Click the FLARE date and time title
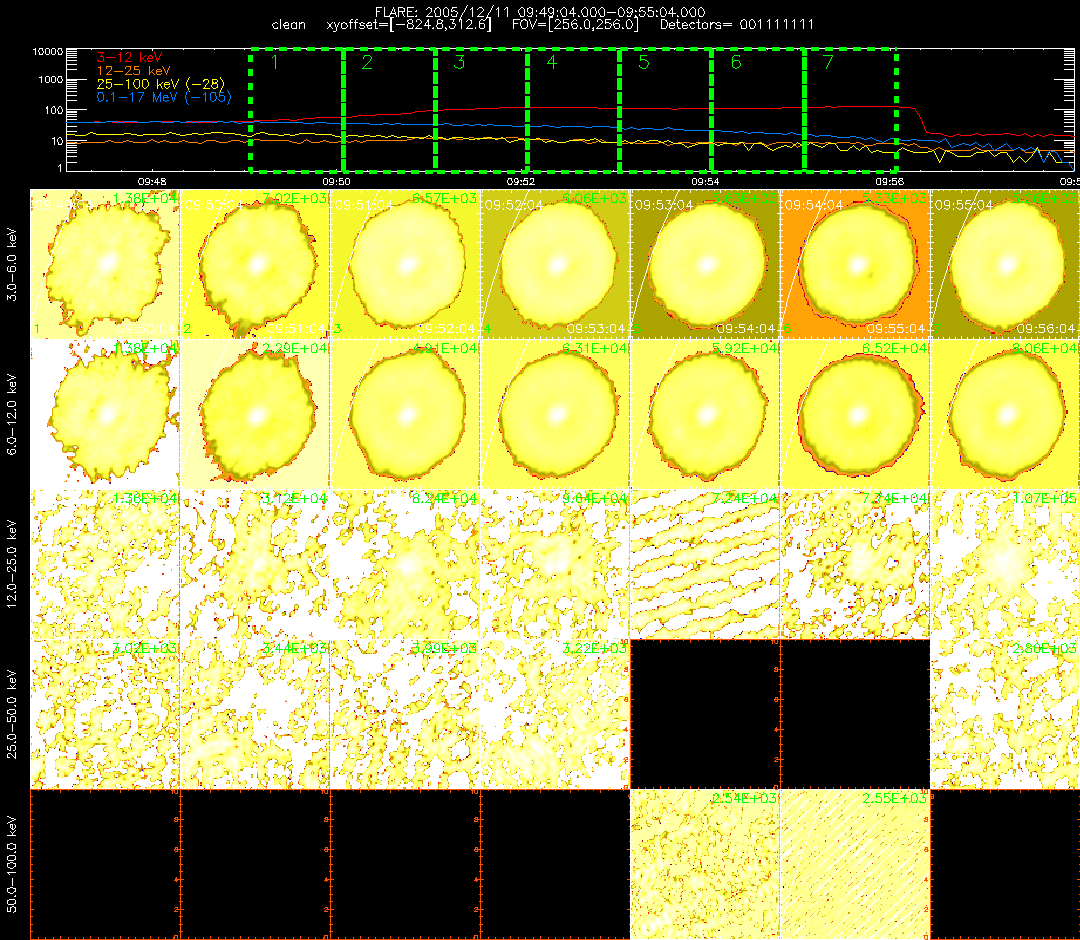 pos(540,12)
